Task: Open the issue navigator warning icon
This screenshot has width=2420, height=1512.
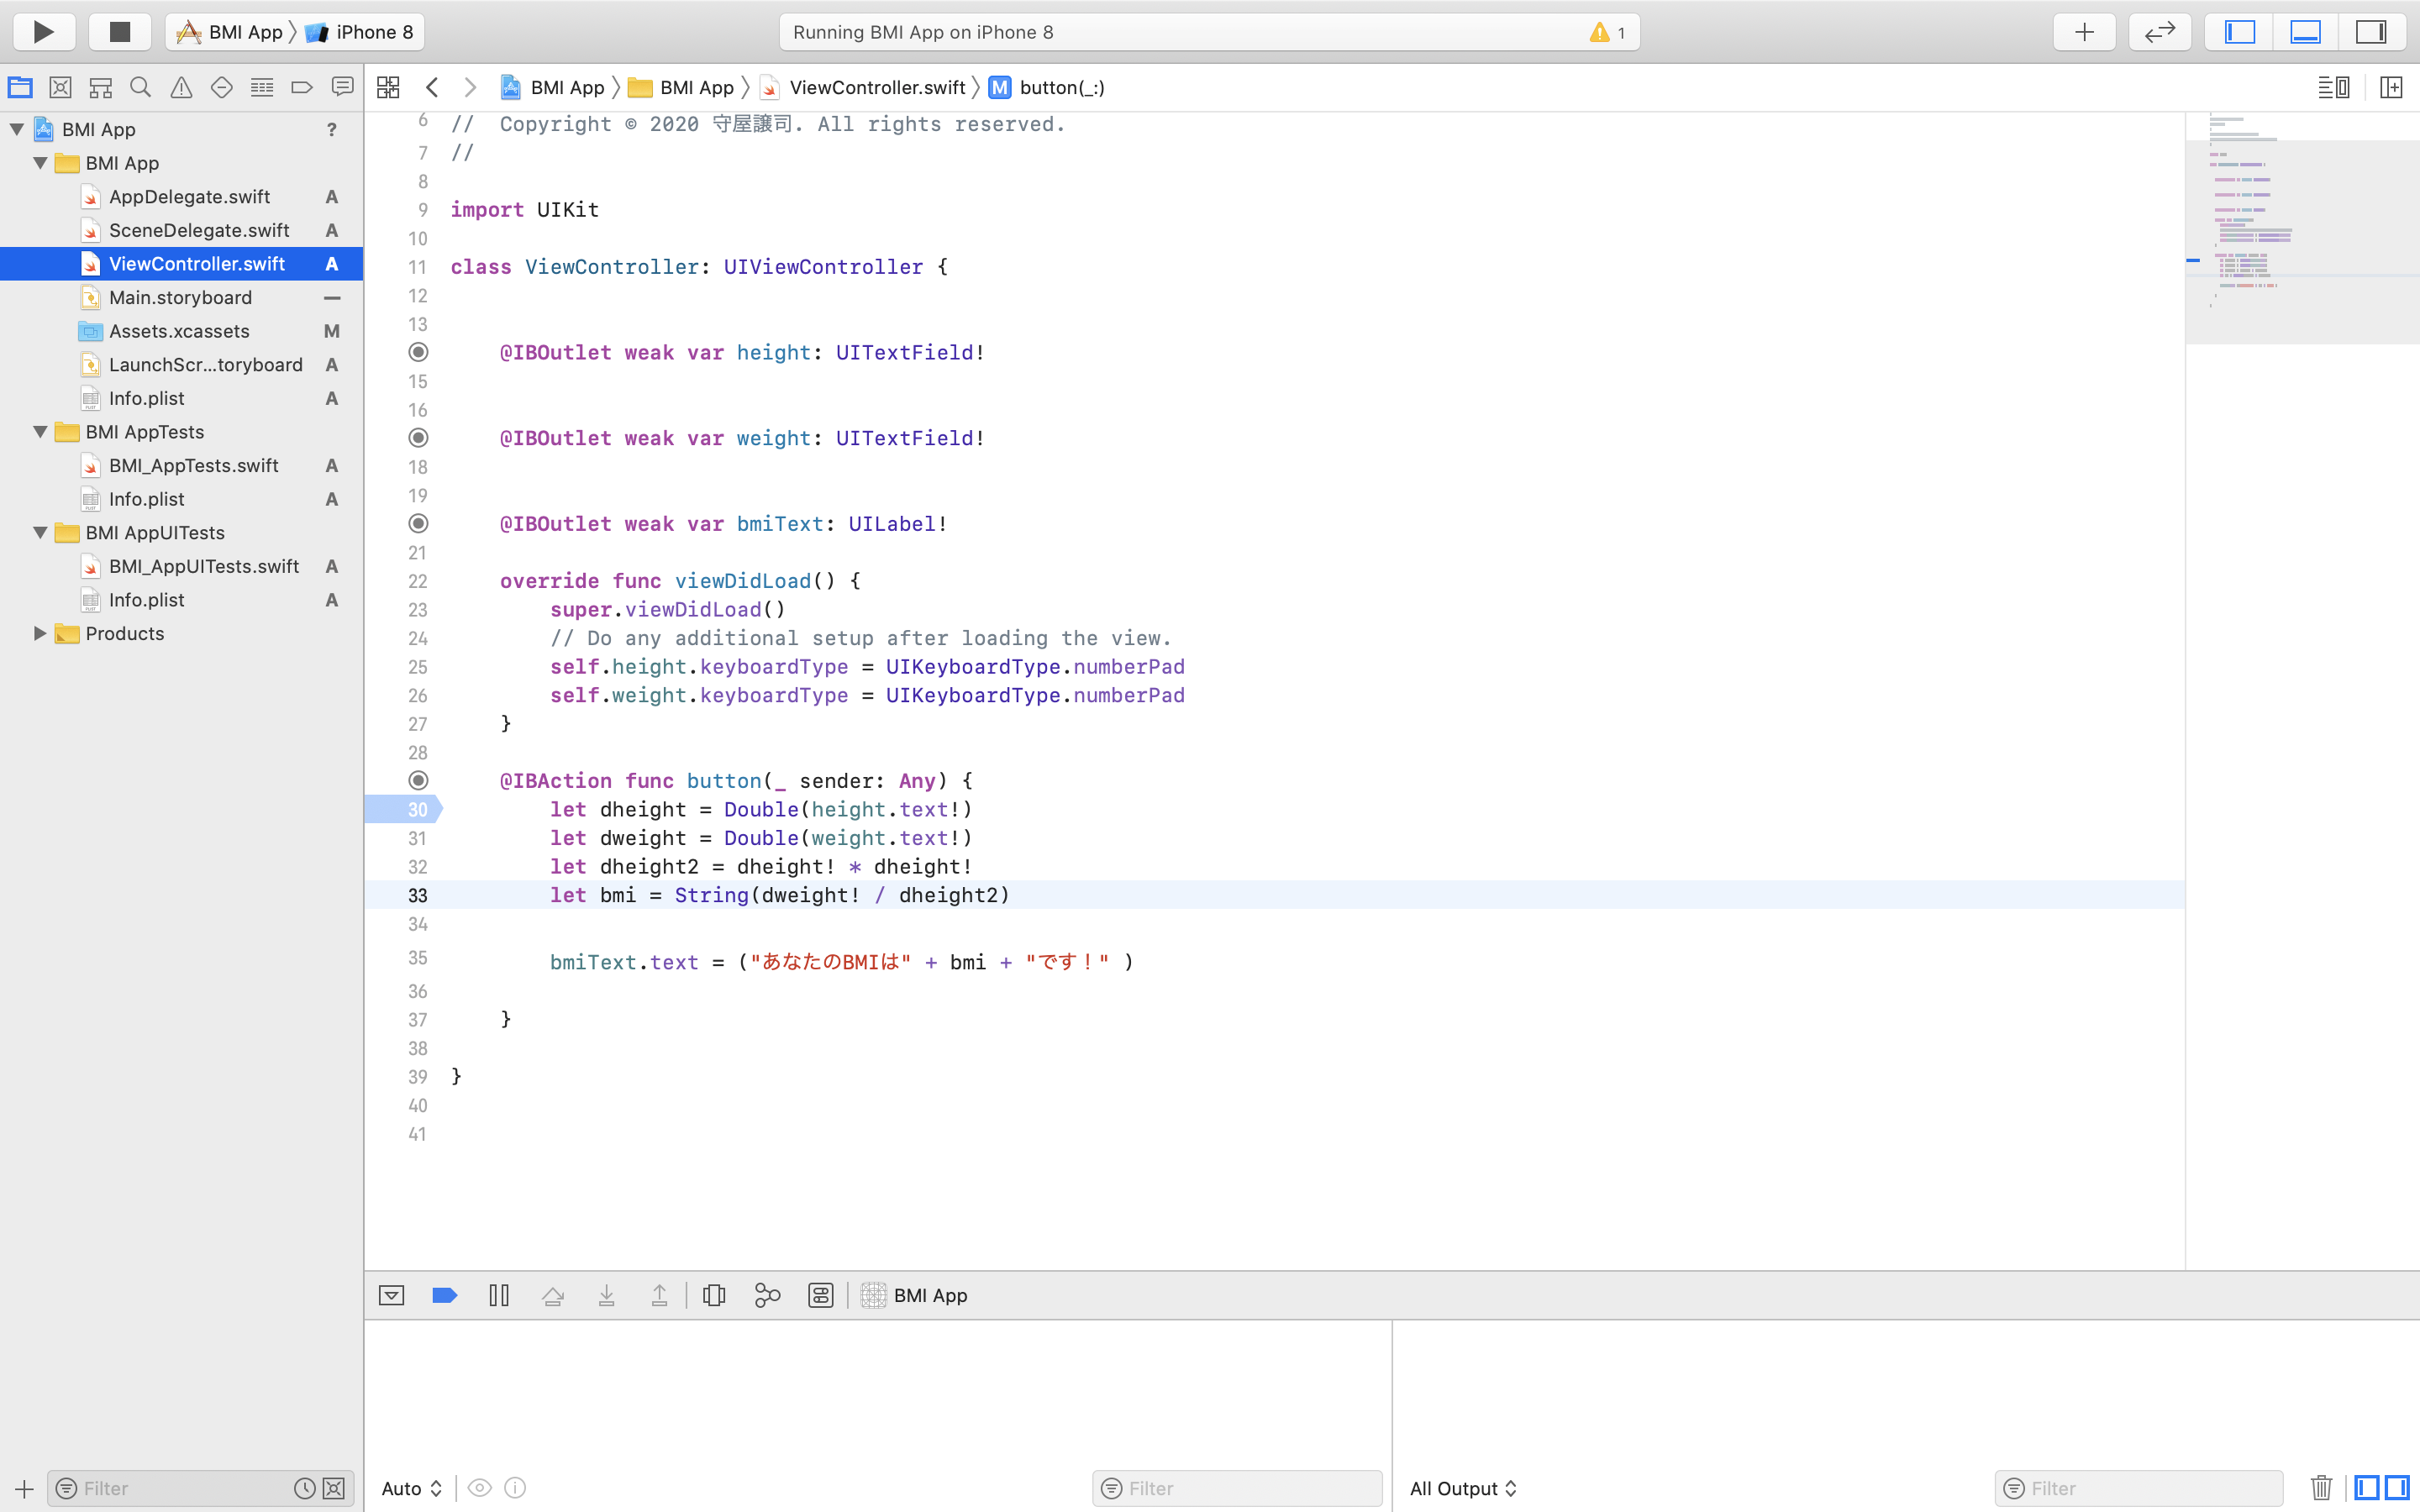Action: (181, 88)
